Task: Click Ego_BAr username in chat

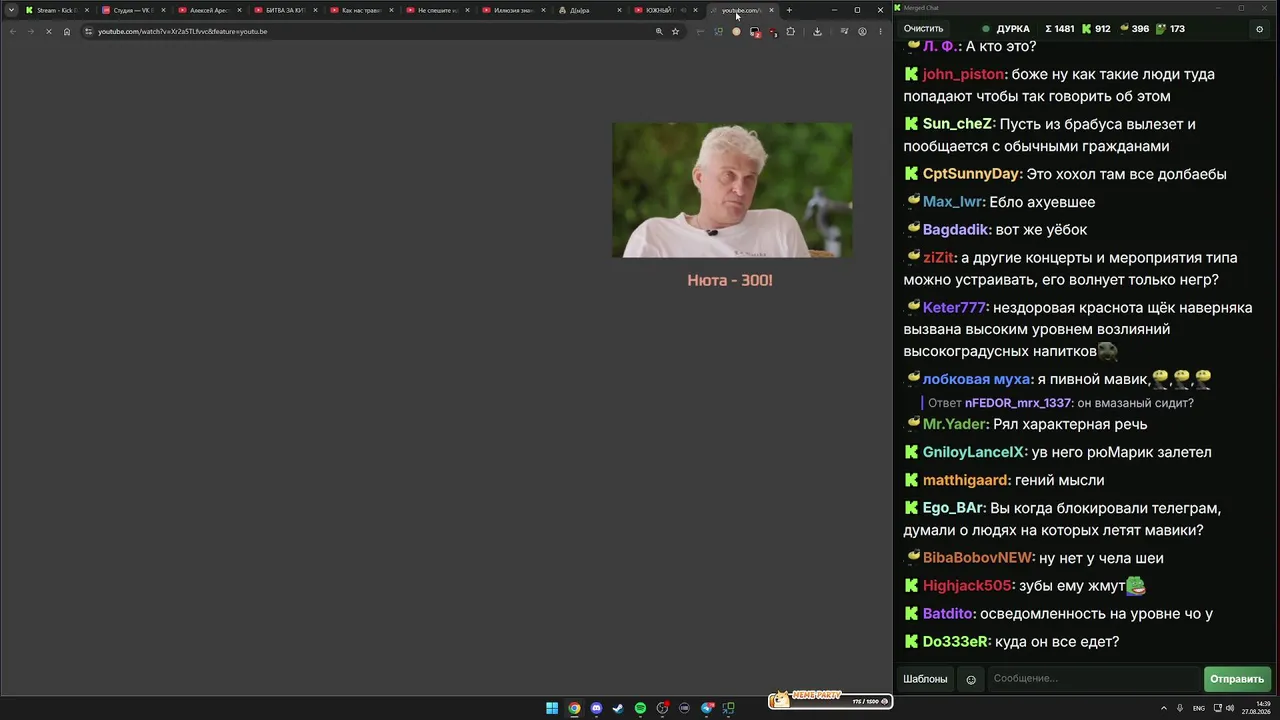Action: (952, 508)
